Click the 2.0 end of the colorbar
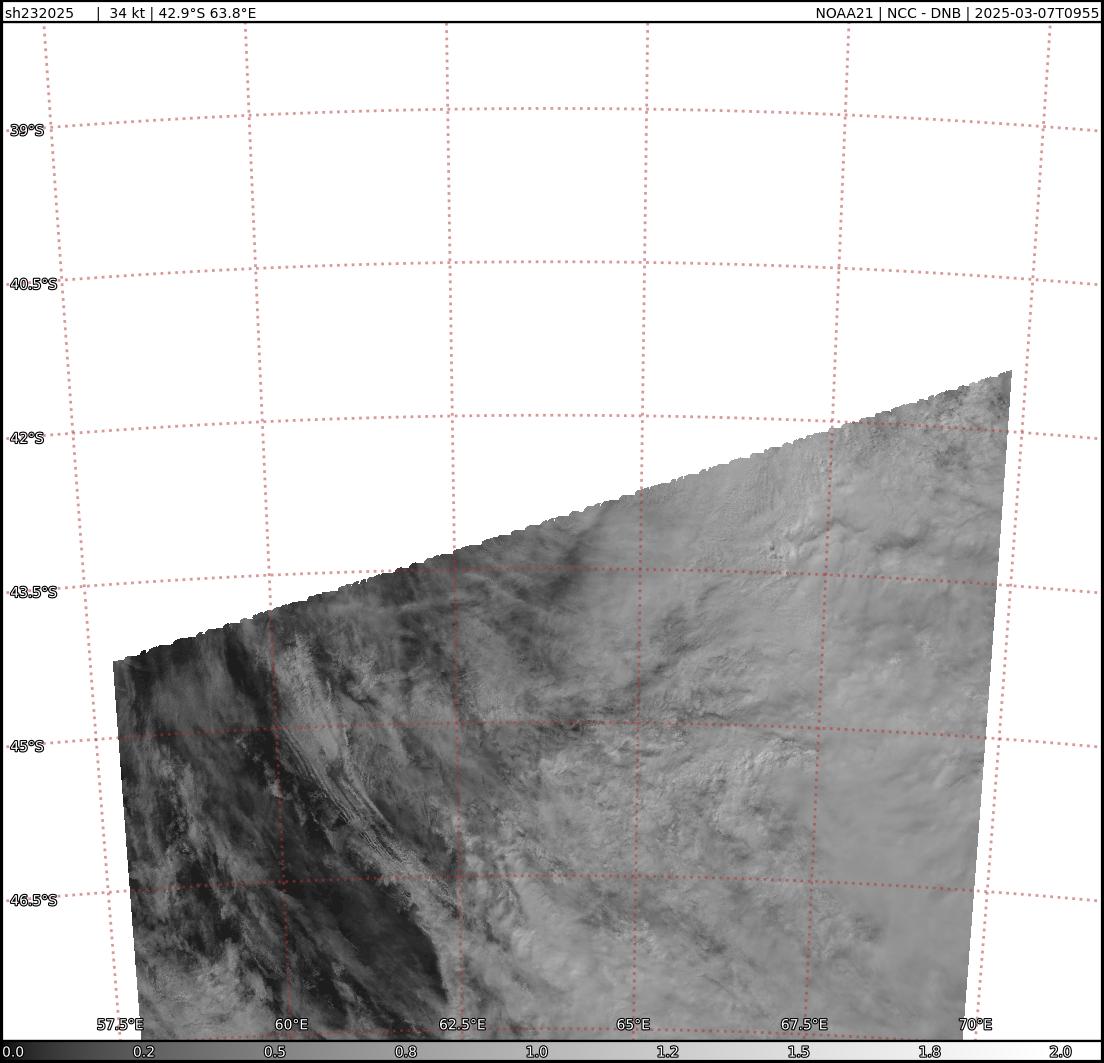 click(1060, 1052)
